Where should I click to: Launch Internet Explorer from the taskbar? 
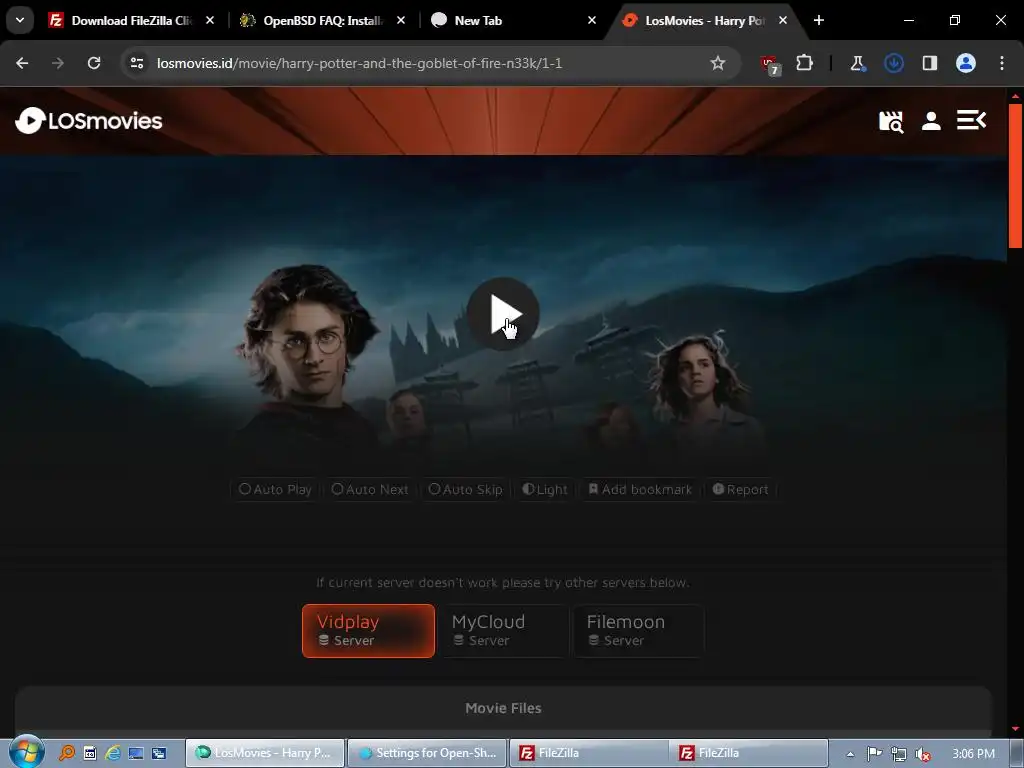click(113, 753)
